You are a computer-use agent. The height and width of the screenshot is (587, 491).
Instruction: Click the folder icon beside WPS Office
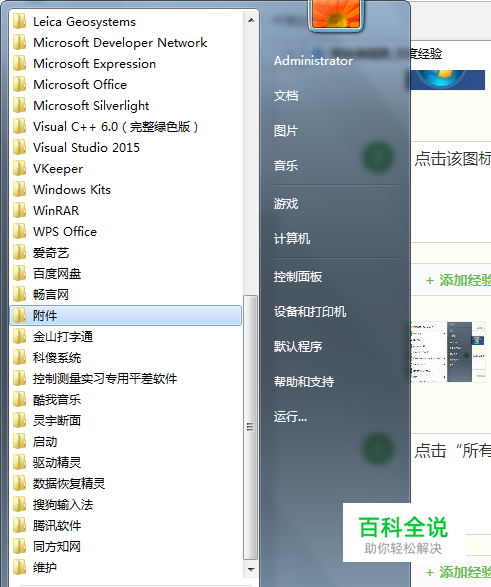tap(19, 231)
